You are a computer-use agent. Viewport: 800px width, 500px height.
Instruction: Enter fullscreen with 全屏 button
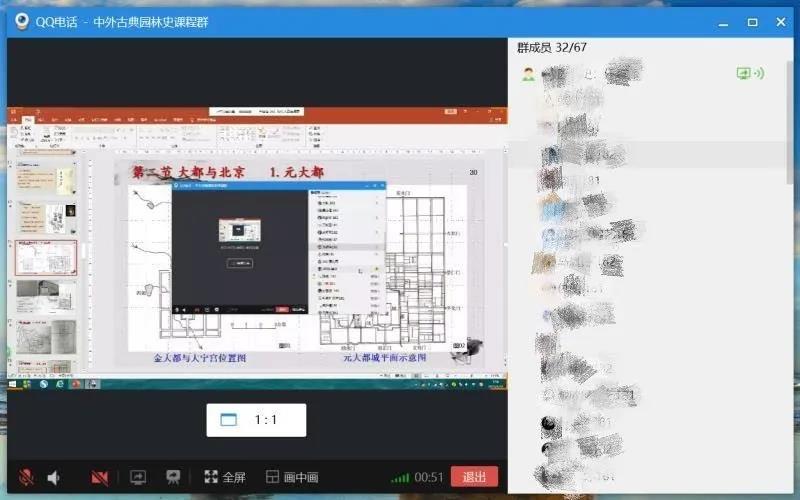tap(225, 477)
